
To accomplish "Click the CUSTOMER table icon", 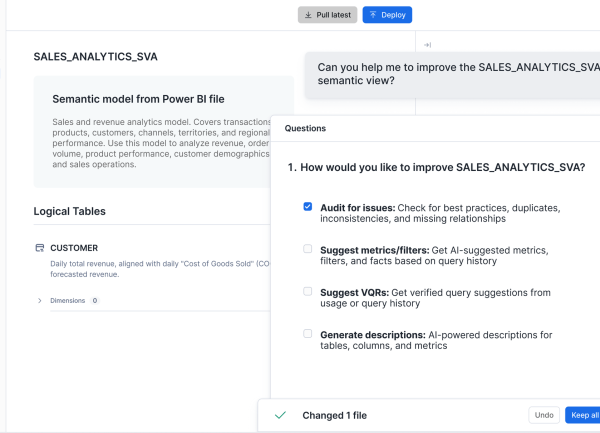I will click(40, 248).
